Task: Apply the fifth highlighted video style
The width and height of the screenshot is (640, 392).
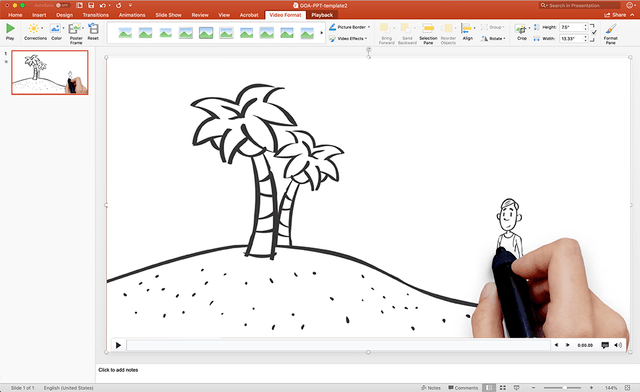Action: click(x=206, y=33)
